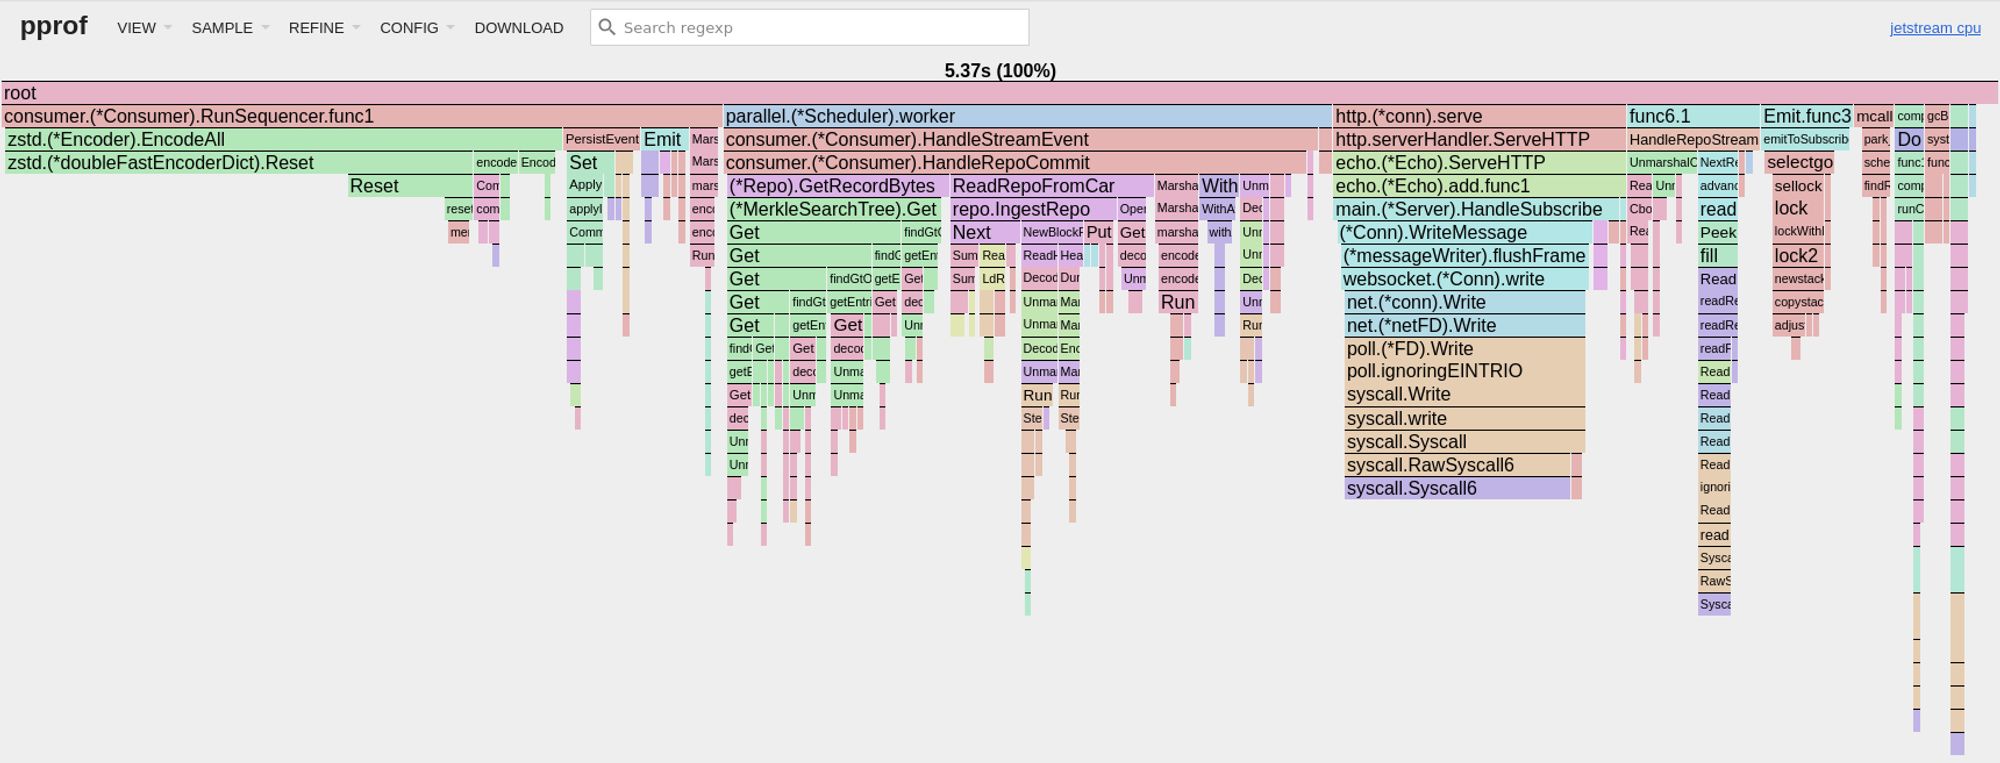
Task: Select func6.1 frame
Action: (1693, 116)
